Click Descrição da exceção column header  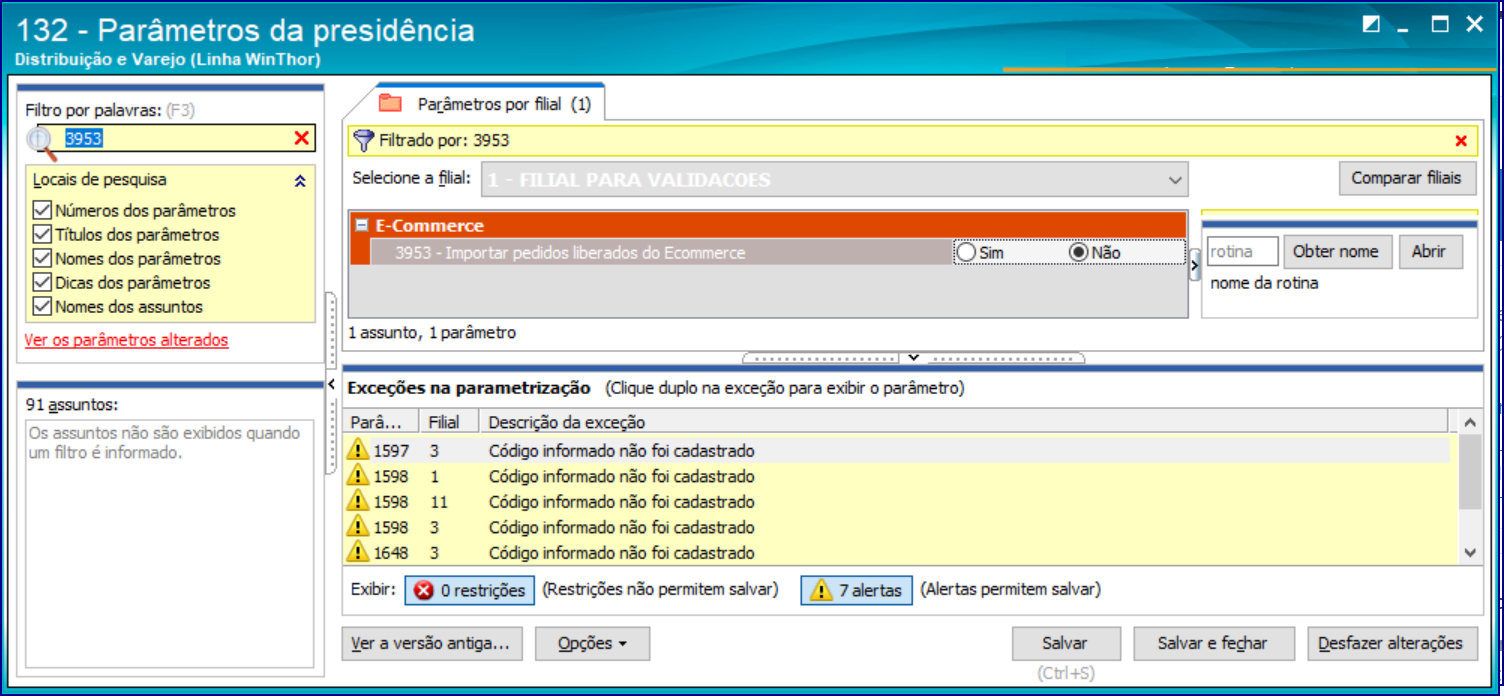point(963,422)
